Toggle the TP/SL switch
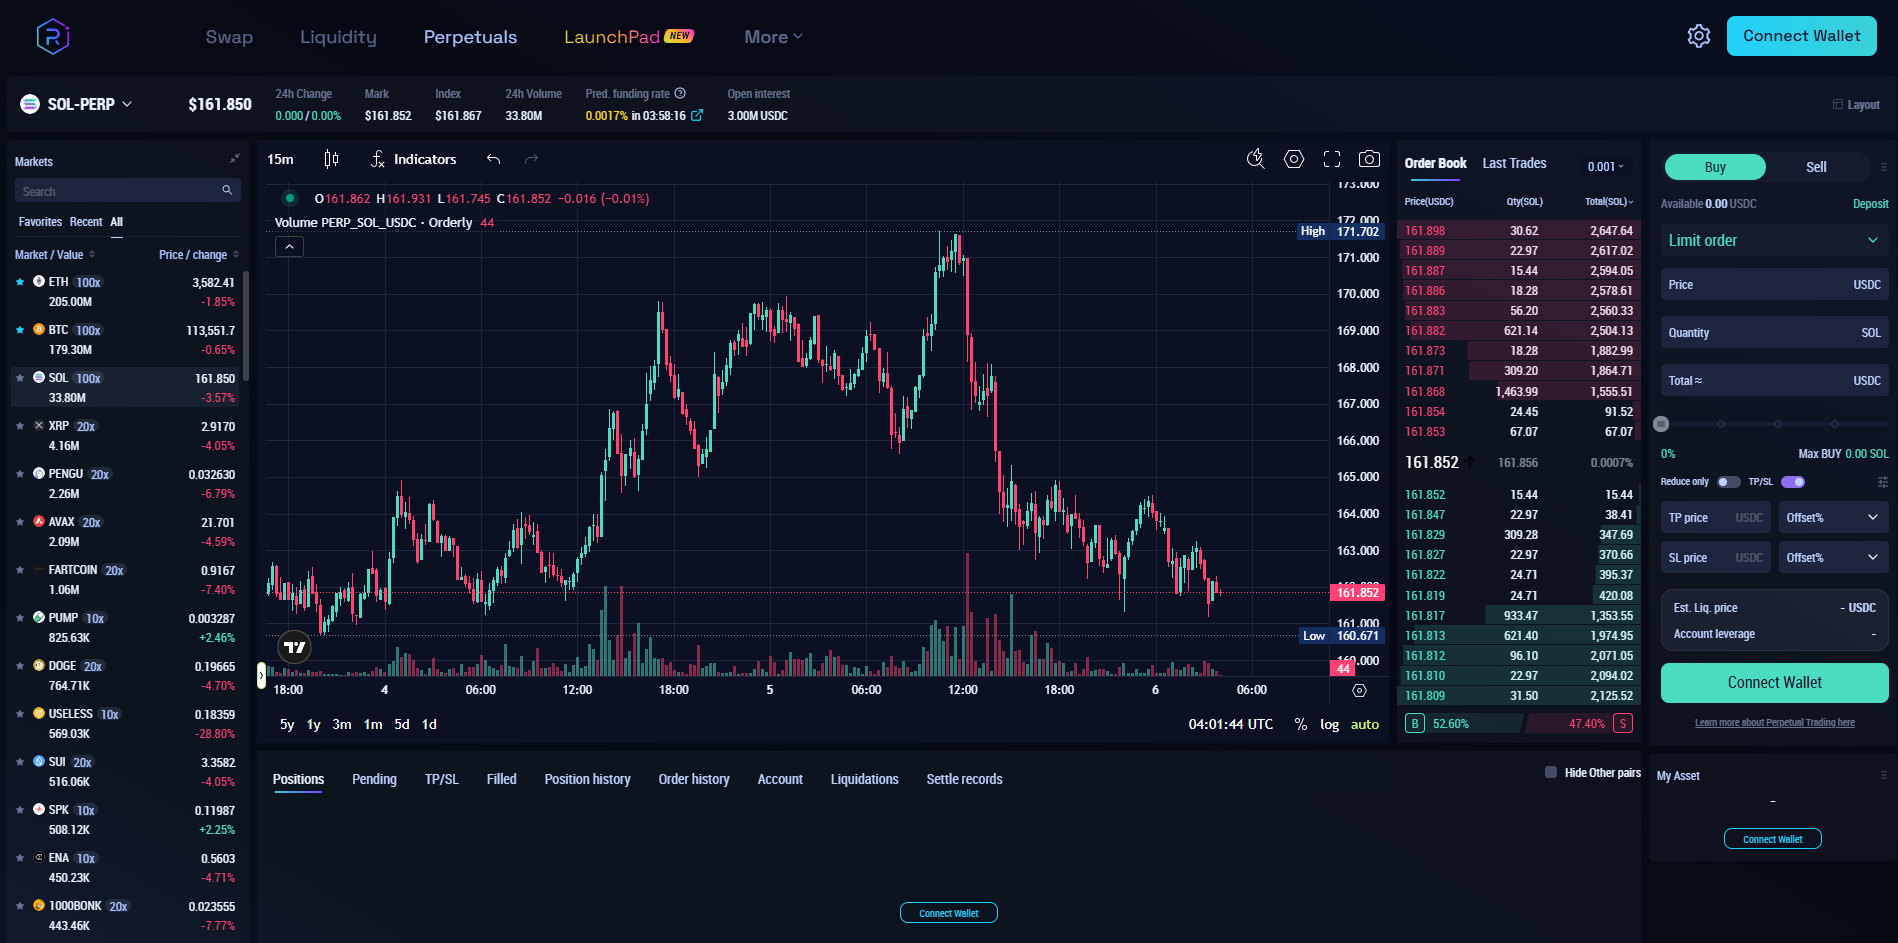The height and width of the screenshot is (943, 1898). [1793, 482]
